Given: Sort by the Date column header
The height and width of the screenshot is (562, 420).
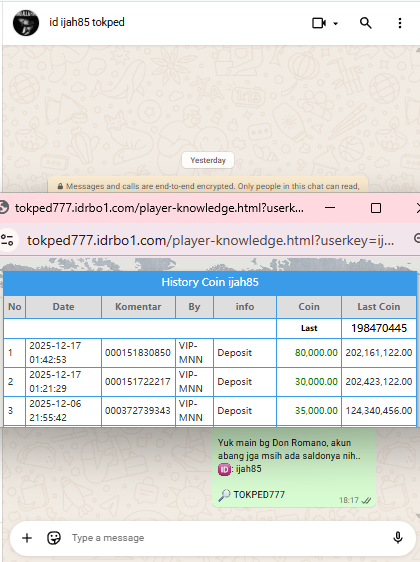Looking at the screenshot, I should click(x=63, y=307).
